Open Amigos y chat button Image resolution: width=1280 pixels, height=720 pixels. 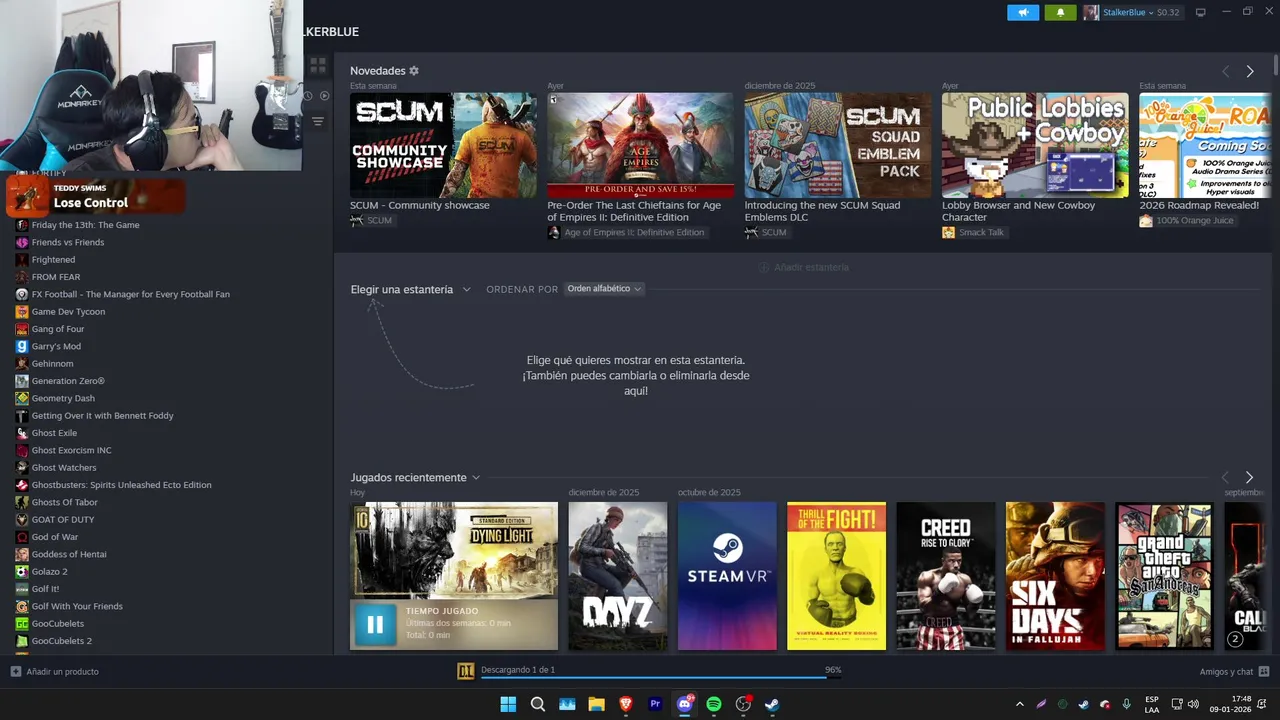[x=1234, y=671]
